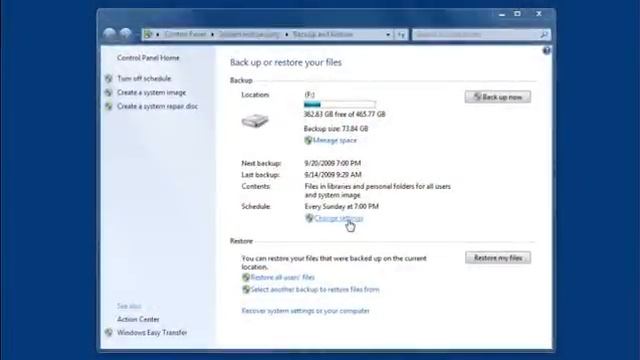Image resolution: width=640 pixels, height=360 pixels.
Task: Click Change settings link
Action: coord(339,218)
